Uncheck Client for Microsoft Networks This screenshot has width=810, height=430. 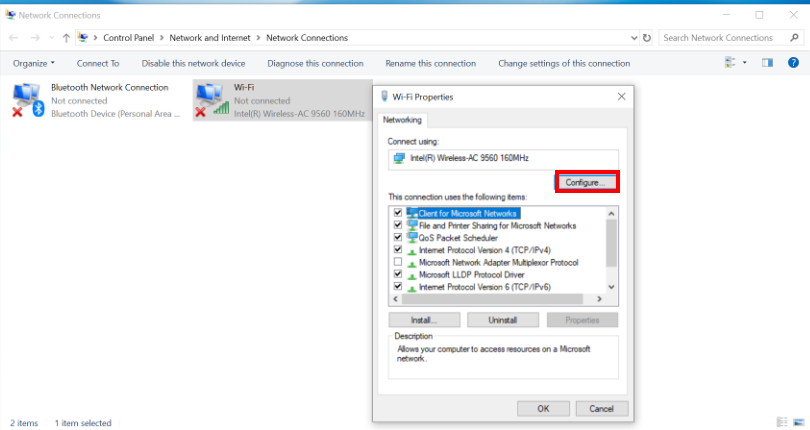pos(398,213)
